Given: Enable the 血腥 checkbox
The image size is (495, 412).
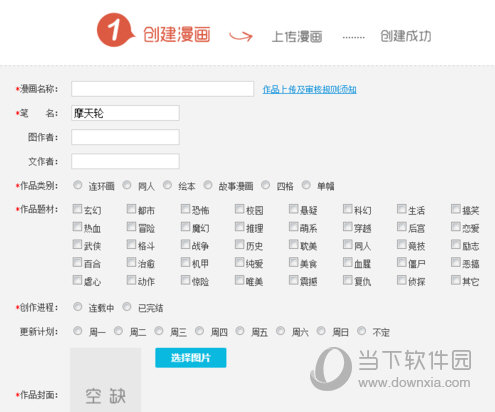Looking at the screenshot, I should point(348,262).
